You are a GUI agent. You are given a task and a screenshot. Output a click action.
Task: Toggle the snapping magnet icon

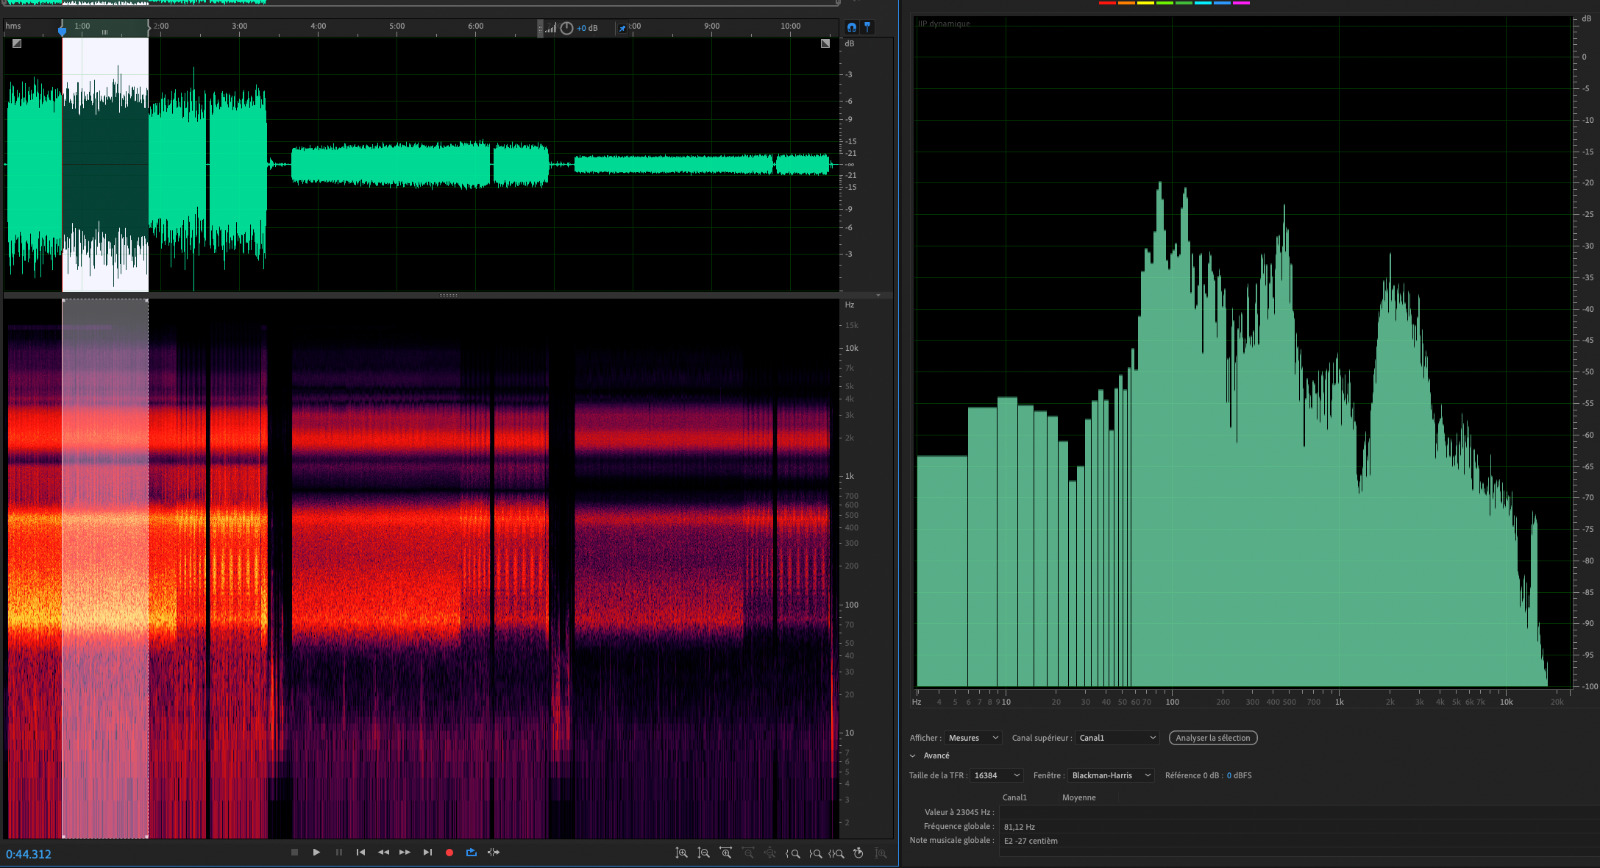click(852, 27)
